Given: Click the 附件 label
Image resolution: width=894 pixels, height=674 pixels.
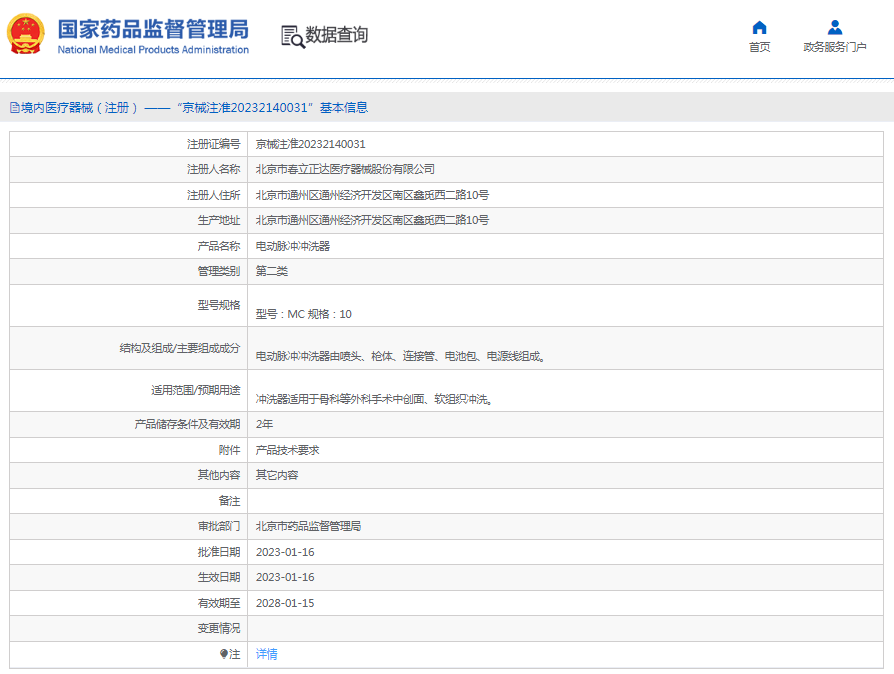Looking at the screenshot, I should [x=230, y=450].
